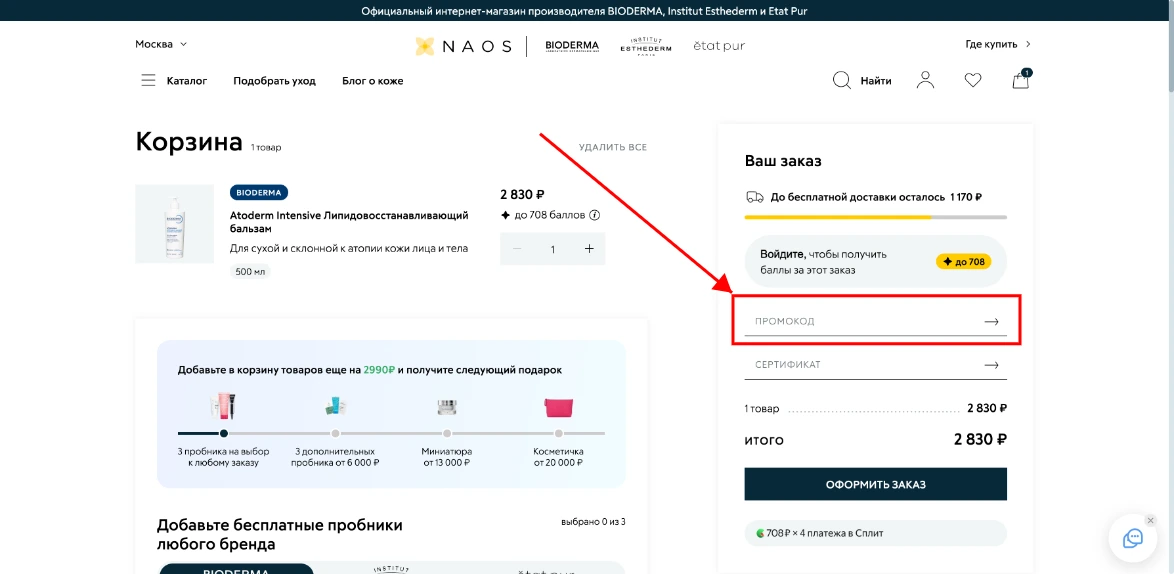Expand the Москва city selector
Image resolution: width=1174 pixels, height=574 pixels.
pyautogui.click(x=161, y=44)
